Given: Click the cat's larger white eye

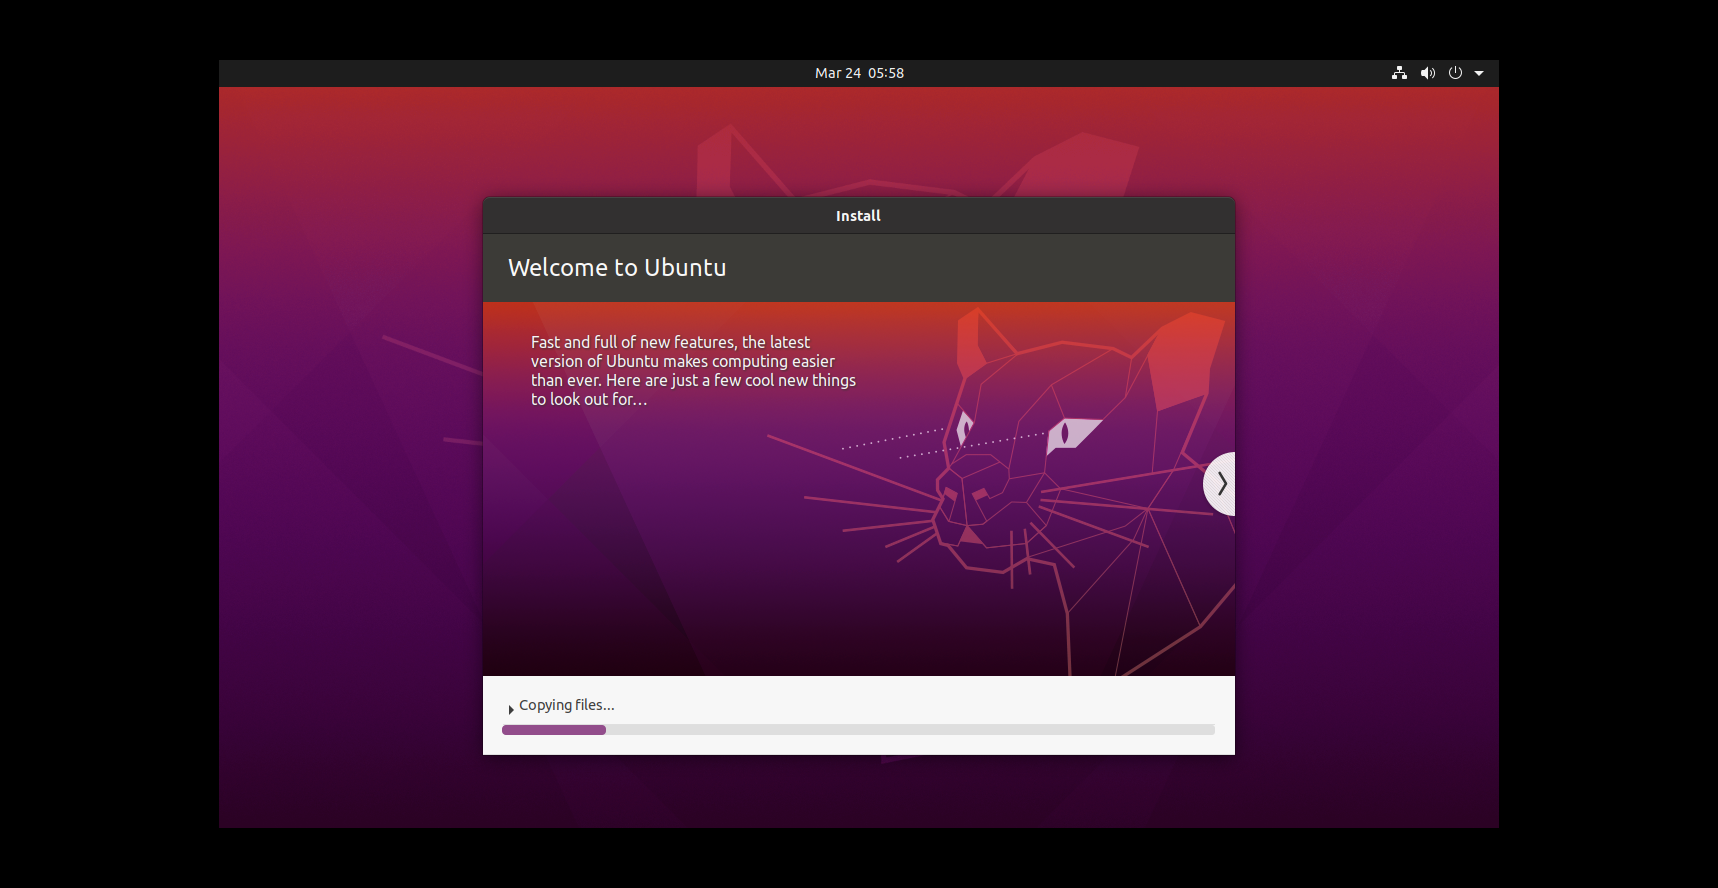Looking at the screenshot, I should pyautogui.click(x=1071, y=433).
